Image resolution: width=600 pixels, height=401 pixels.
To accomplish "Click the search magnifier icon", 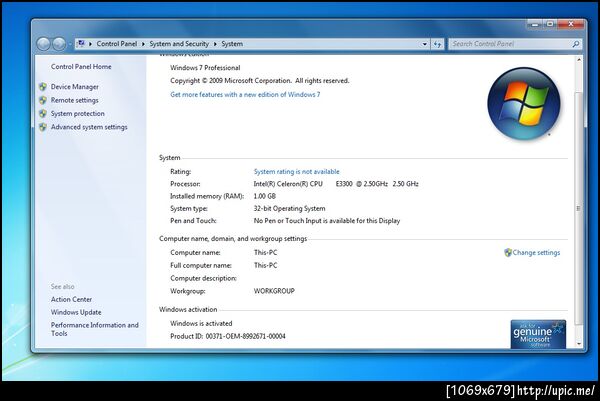I will 576,44.
